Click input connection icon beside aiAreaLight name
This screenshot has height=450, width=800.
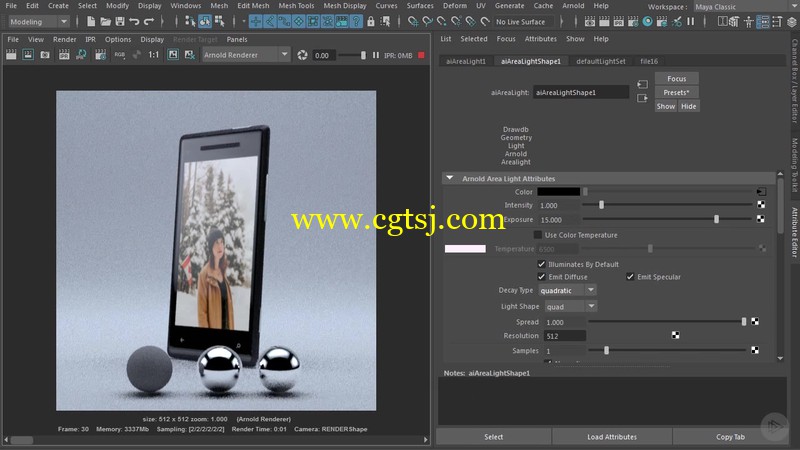(x=642, y=84)
